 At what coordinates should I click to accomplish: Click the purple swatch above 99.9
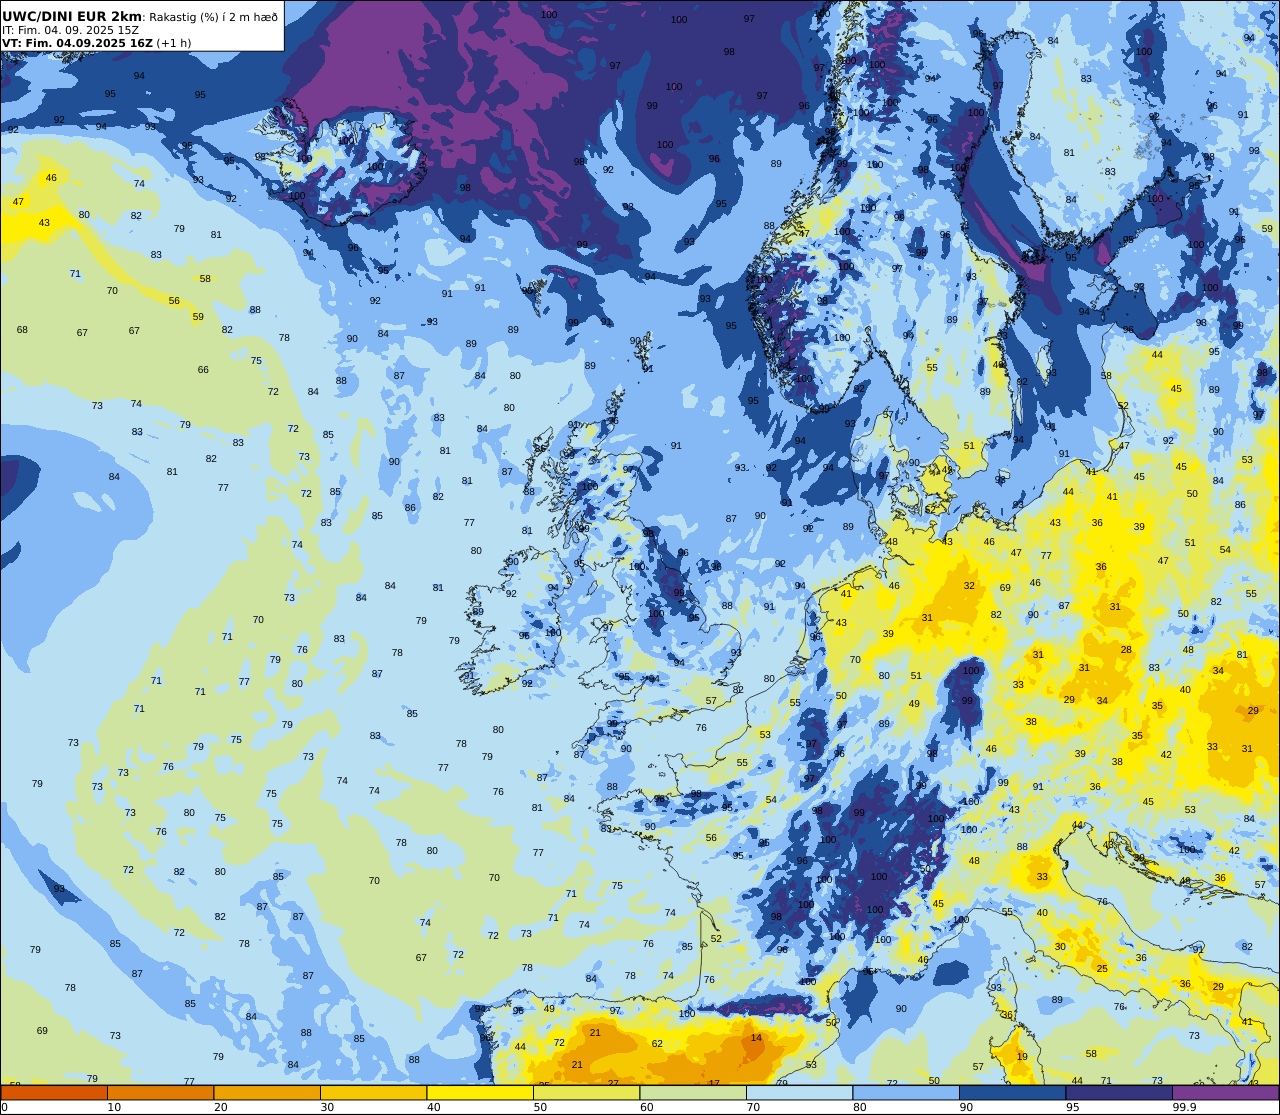tap(1225, 1093)
